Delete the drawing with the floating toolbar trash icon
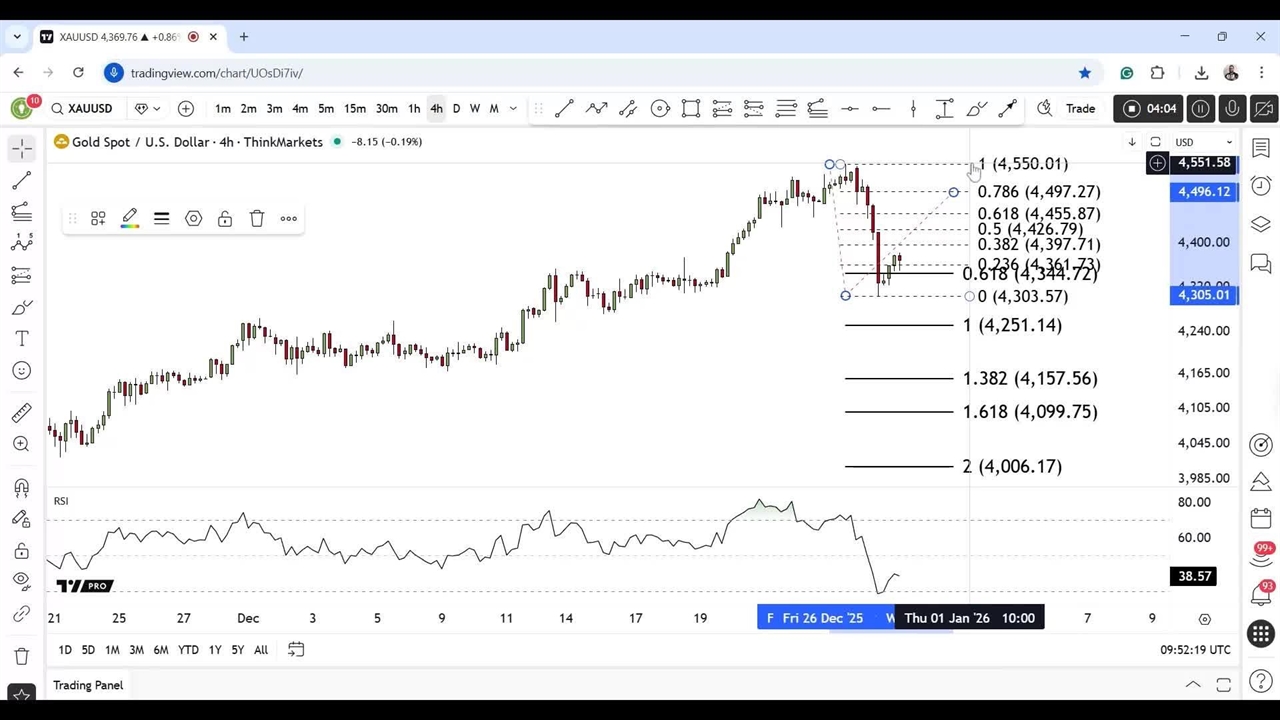The width and height of the screenshot is (1280, 720). tap(257, 219)
